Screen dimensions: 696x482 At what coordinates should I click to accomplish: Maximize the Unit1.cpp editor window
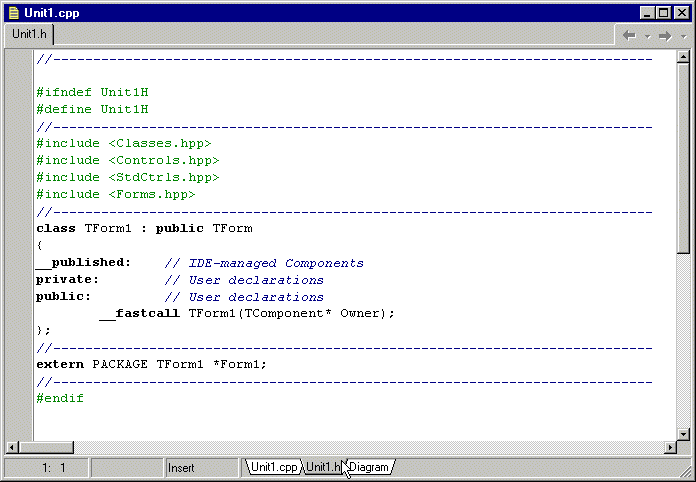tap(664, 13)
